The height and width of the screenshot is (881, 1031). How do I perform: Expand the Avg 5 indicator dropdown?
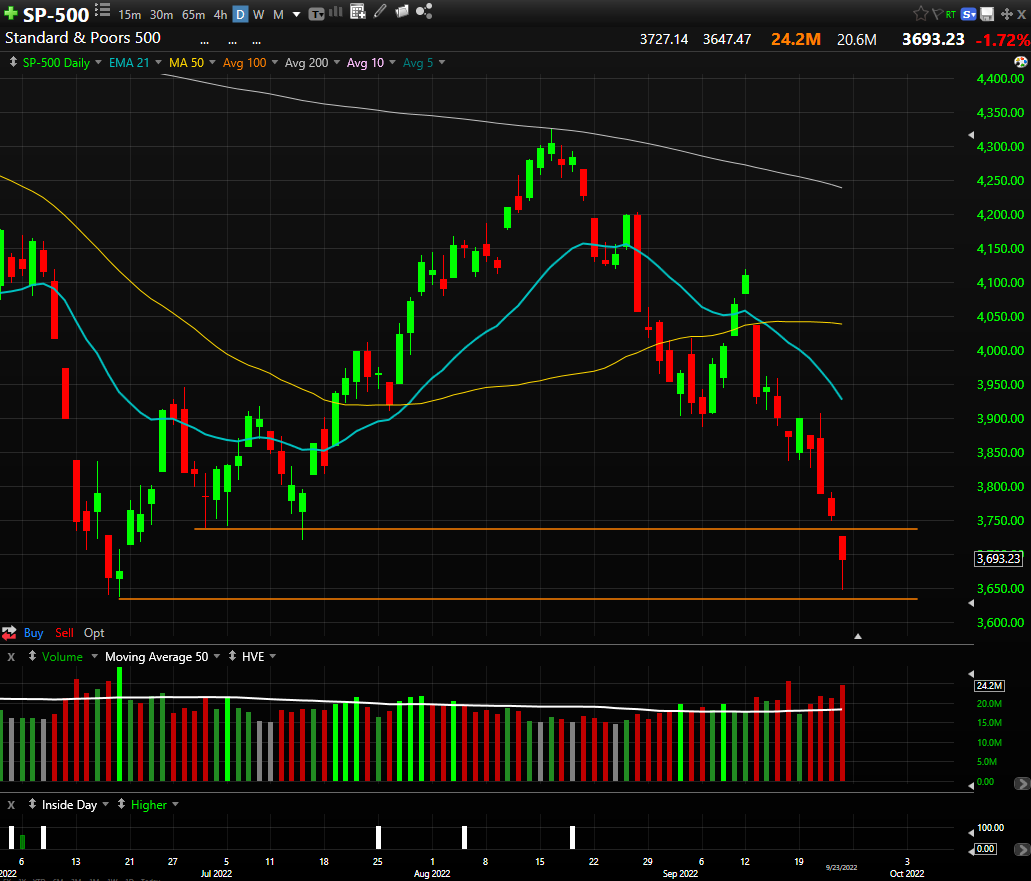pos(442,62)
